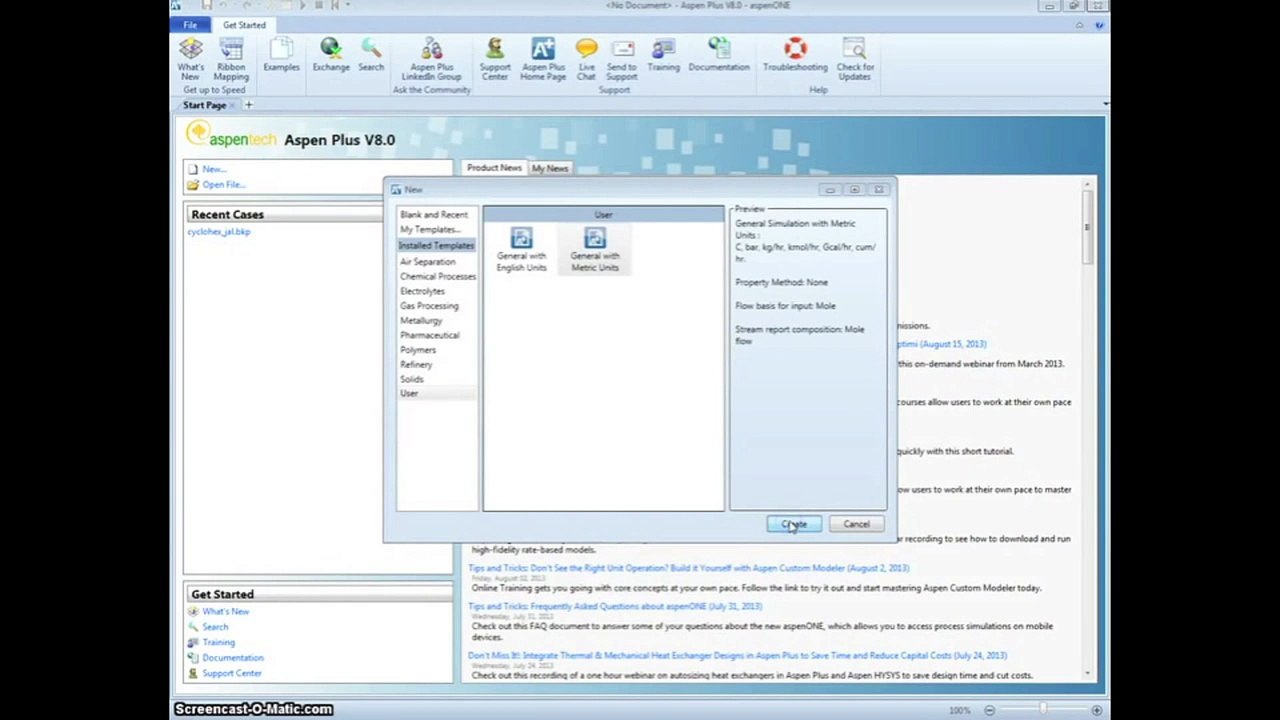Open Ribbon Mapping in the ribbon
Viewport: 1280px width, 720px height.
[231, 59]
